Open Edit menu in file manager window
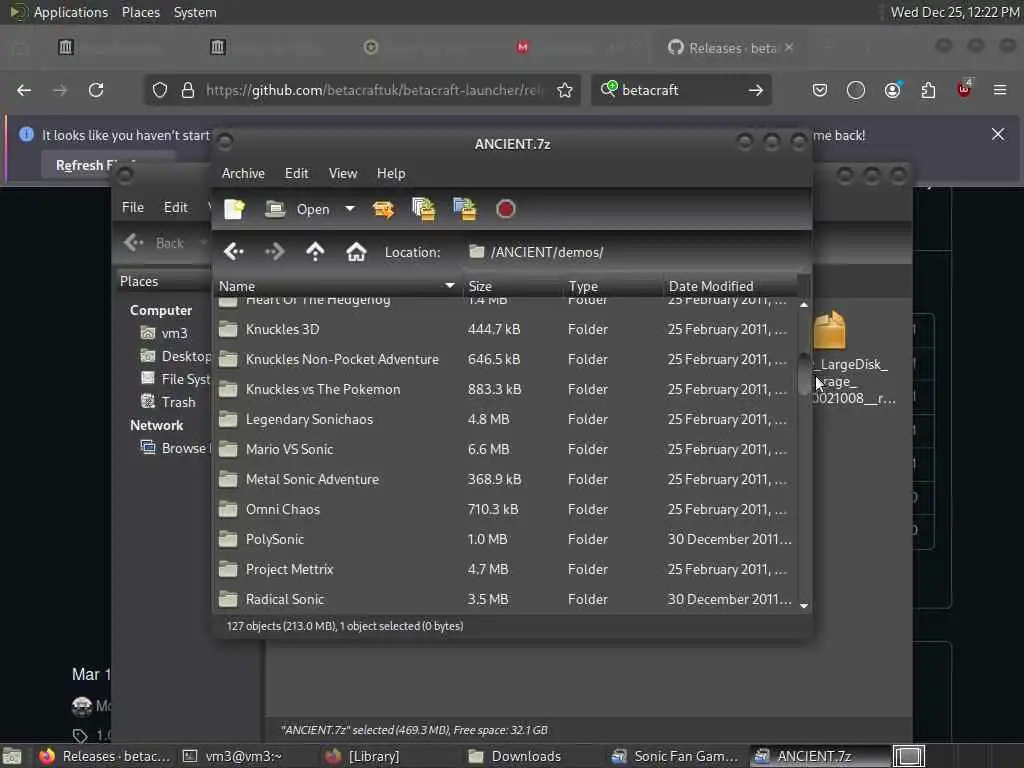This screenshot has width=1024, height=768. pyautogui.click(x=175, y=207)
